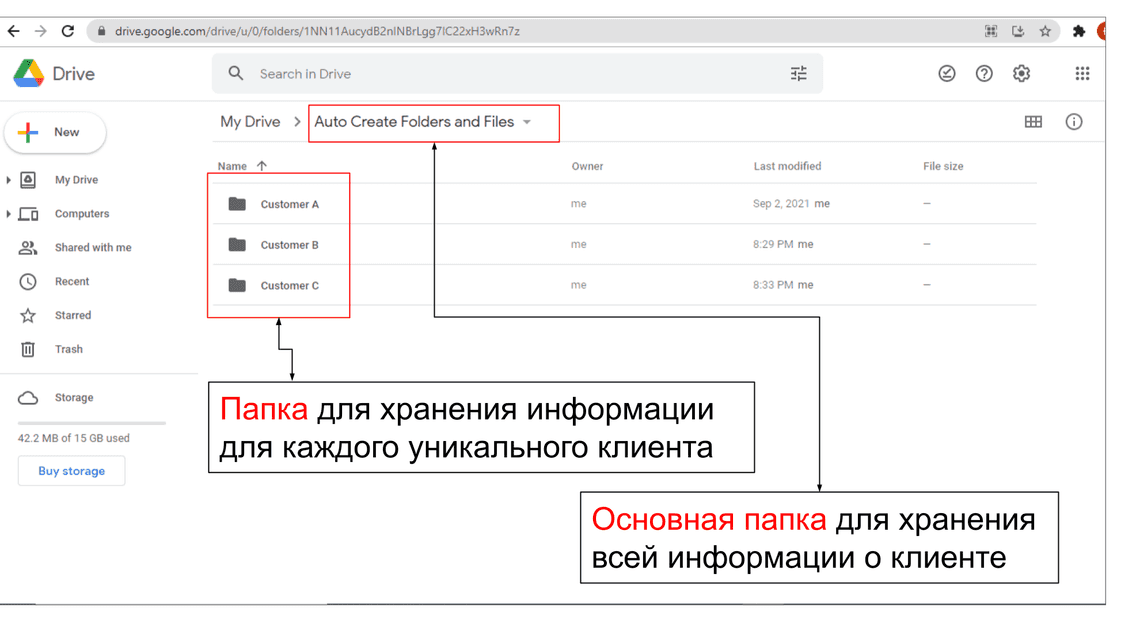
Task: Open Drive Settings gear icon
Action: click(1021, 74)
